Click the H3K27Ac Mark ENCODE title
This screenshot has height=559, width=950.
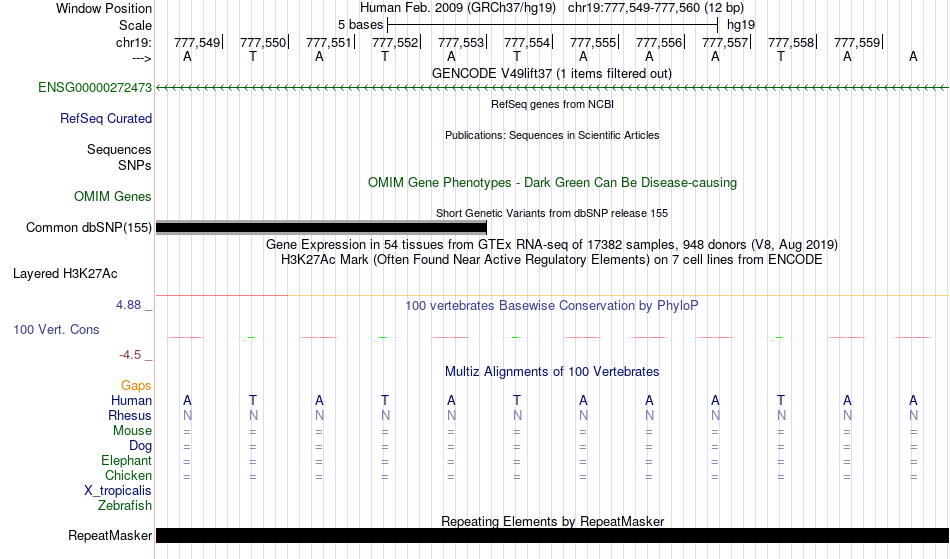tap(552, 259)
